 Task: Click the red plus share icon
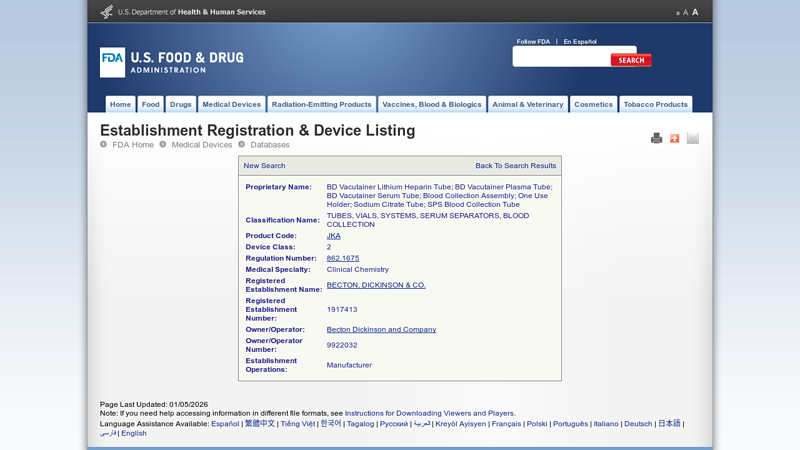click(674, 138)
